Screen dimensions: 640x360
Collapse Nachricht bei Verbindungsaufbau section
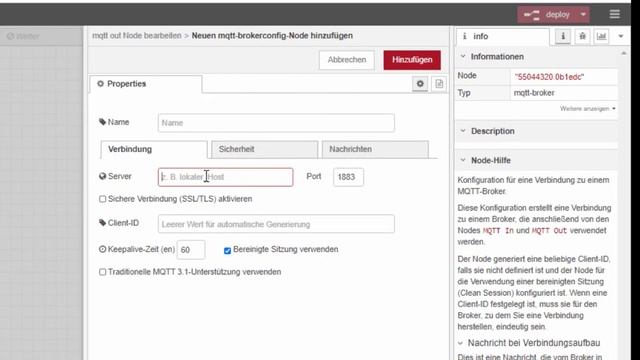(x=460, y=343)
